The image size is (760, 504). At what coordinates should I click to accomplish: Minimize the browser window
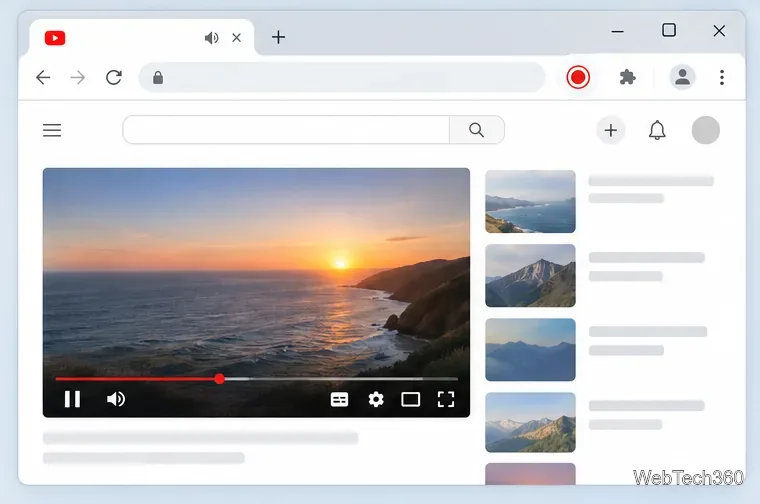(618, 32)
